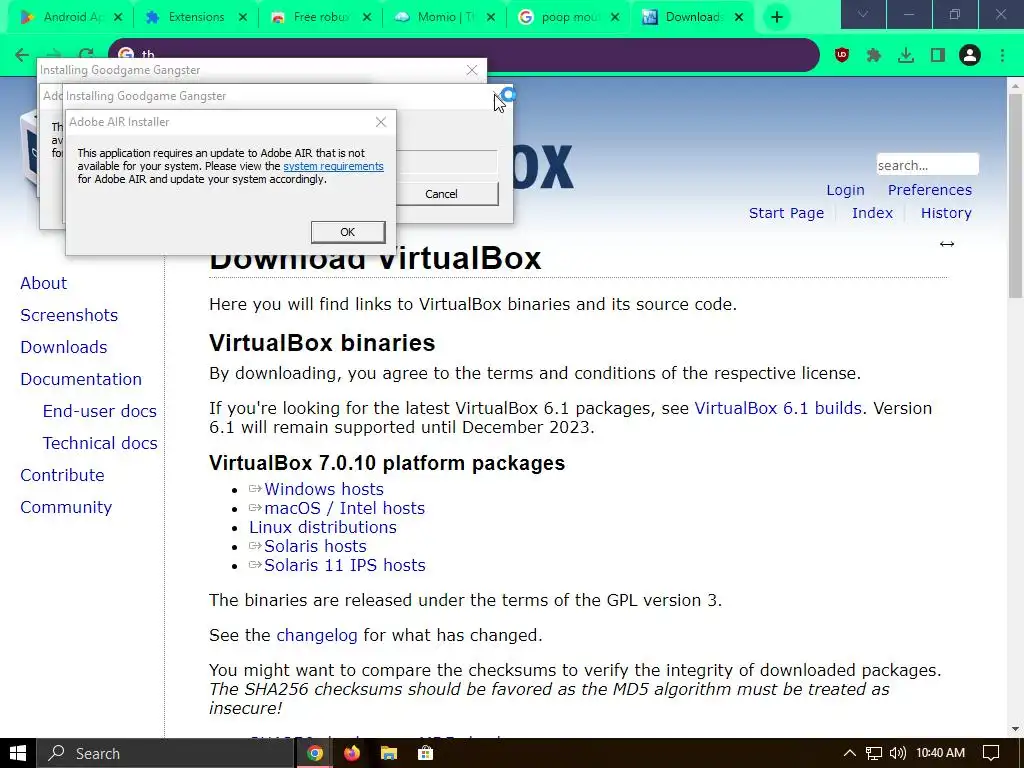Image resolution: width=1024 pixels, height=768 pixels.
Task: Switch to the Extensions tab
Action: click(x=195, y=17)
